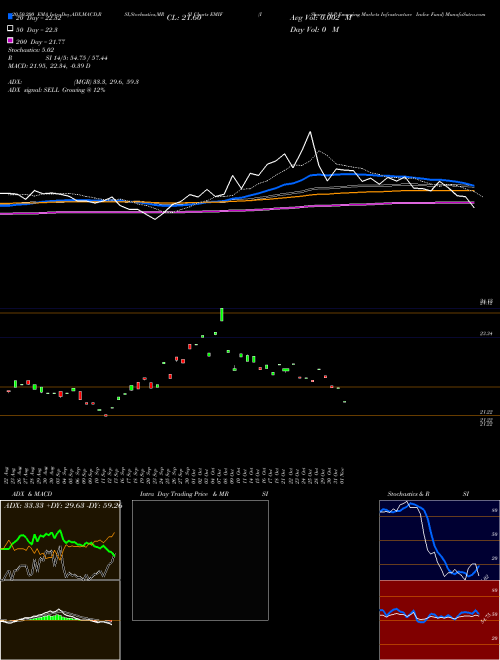Click the 'Stochastics & R' panel title
500x660 pixels.
click(408, 494)
